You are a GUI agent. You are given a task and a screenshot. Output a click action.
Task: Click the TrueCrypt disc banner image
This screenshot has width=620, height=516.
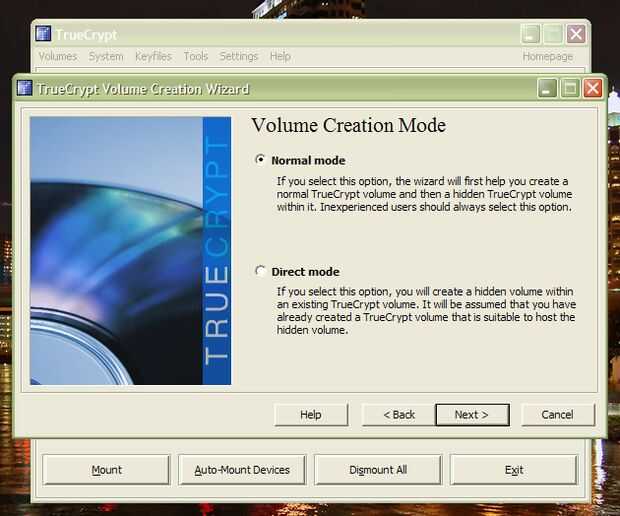point(130,251)
